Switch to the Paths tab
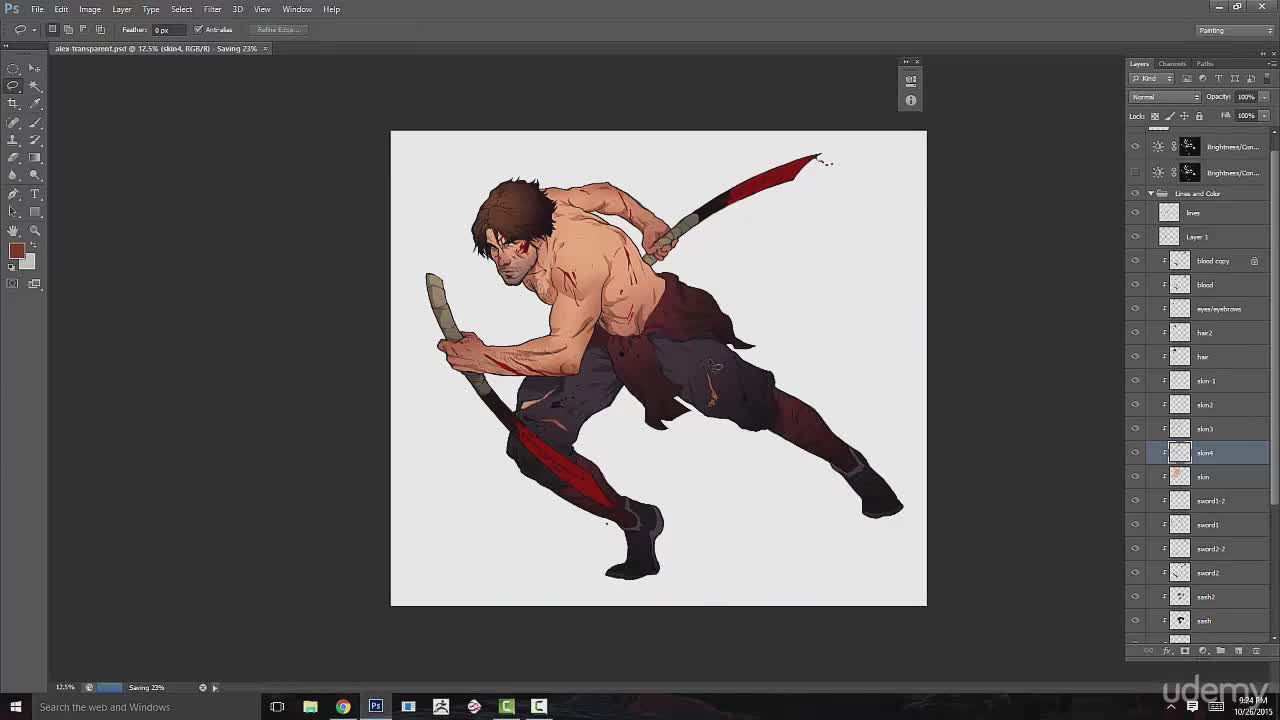 1205,64
